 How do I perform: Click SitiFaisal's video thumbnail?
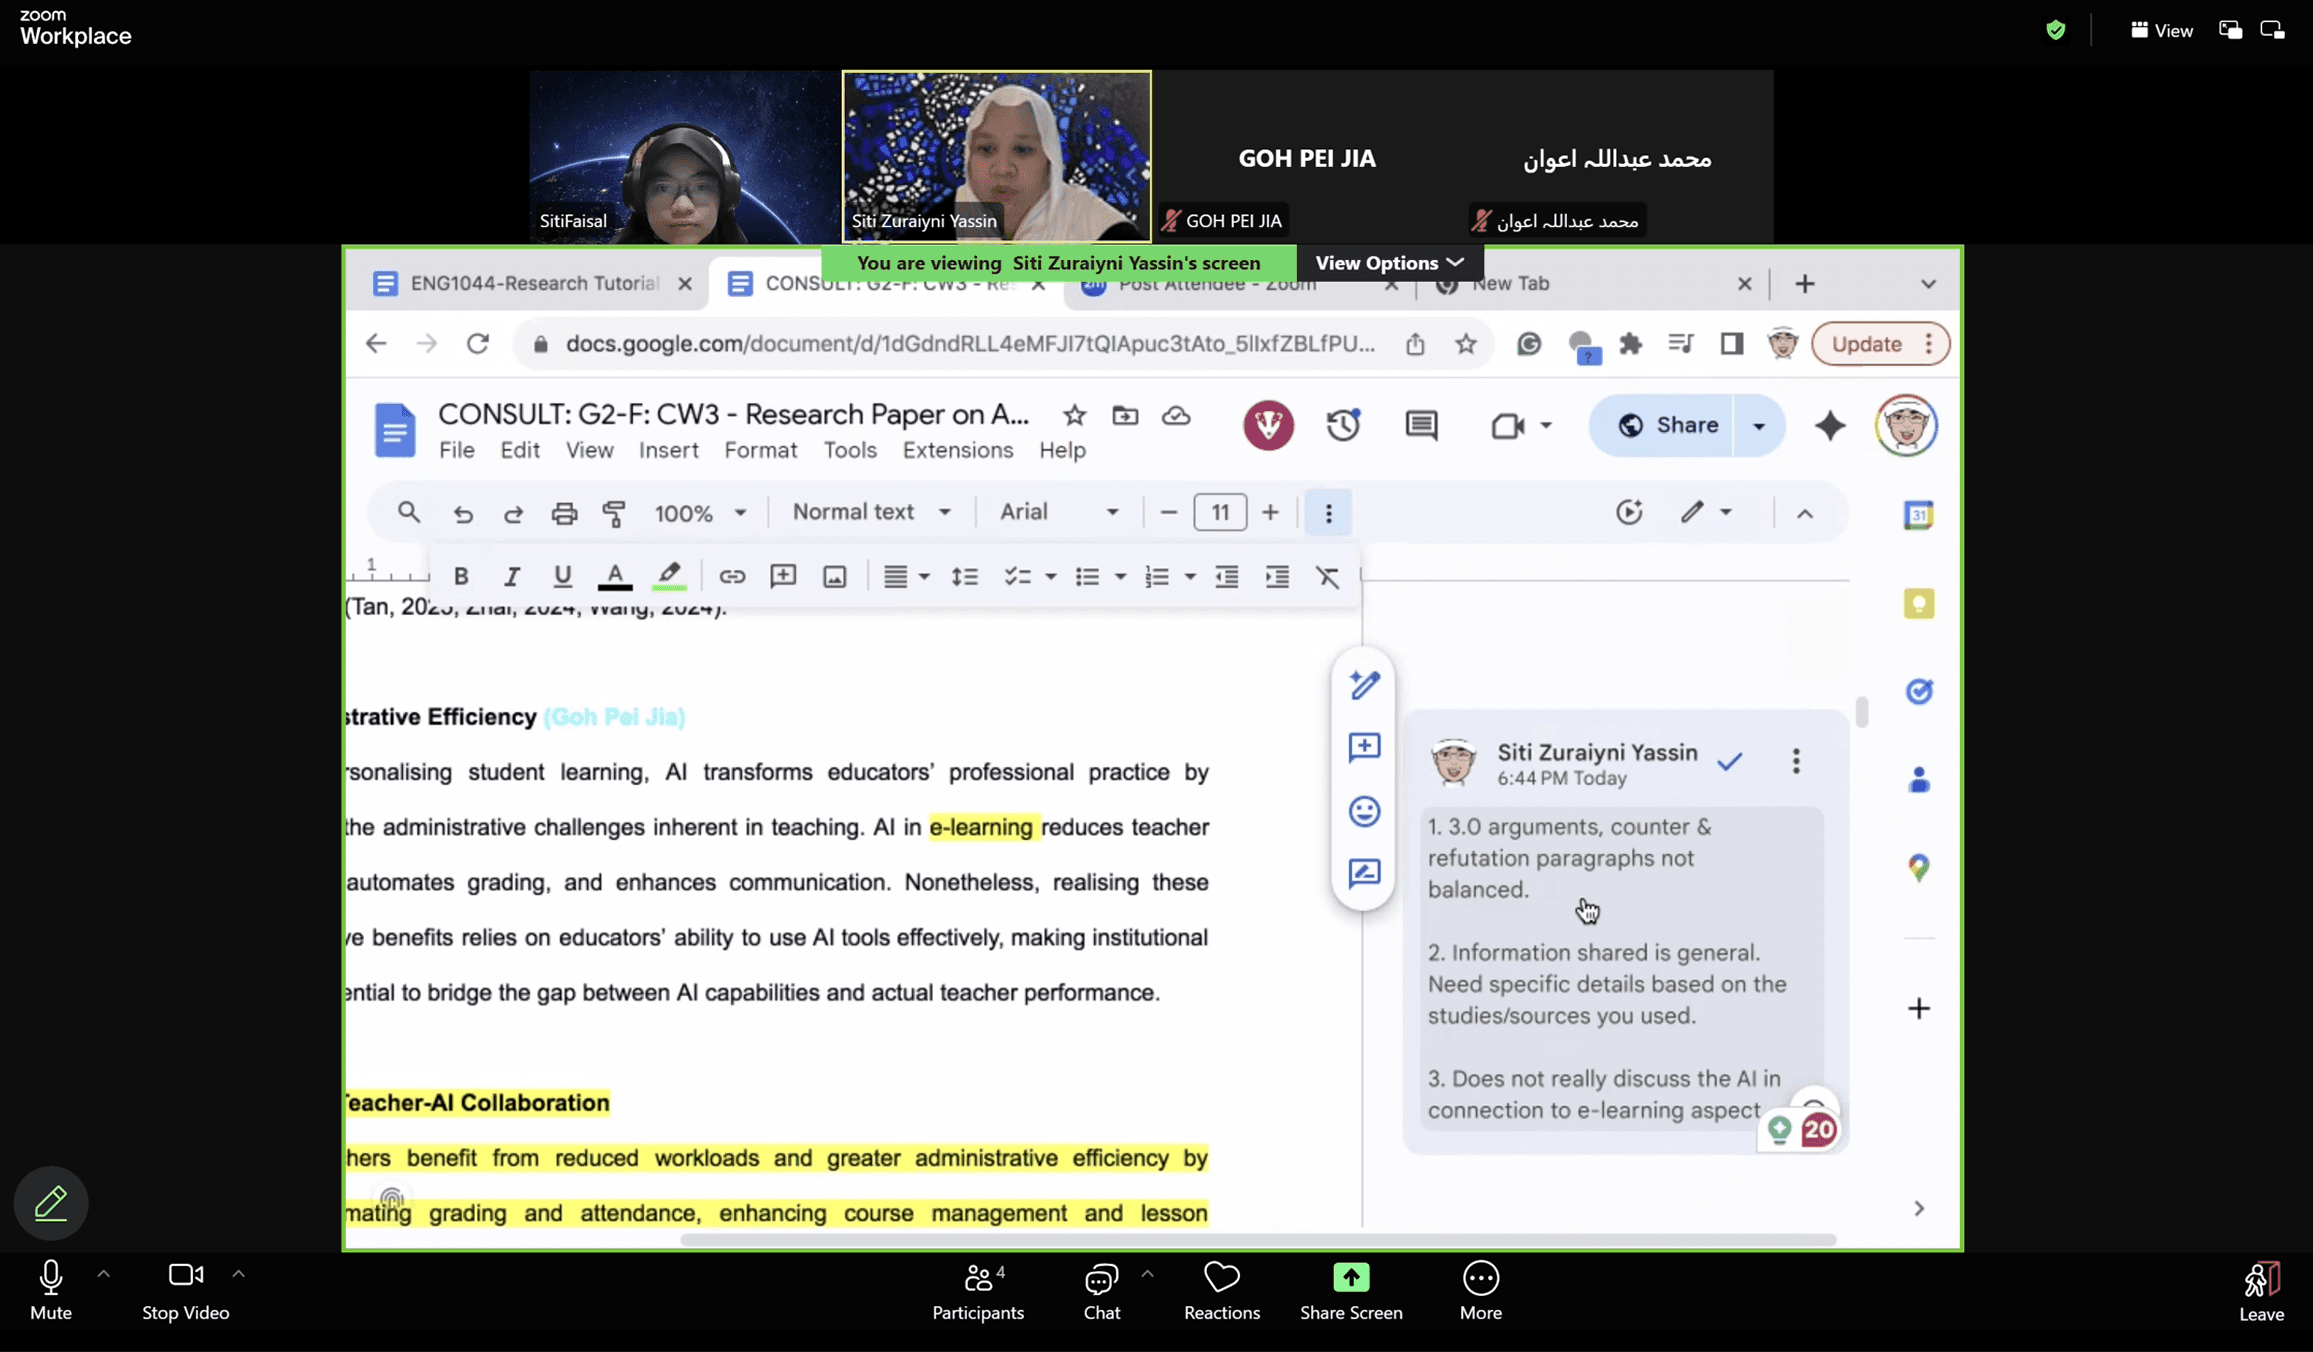coord(684,156)
